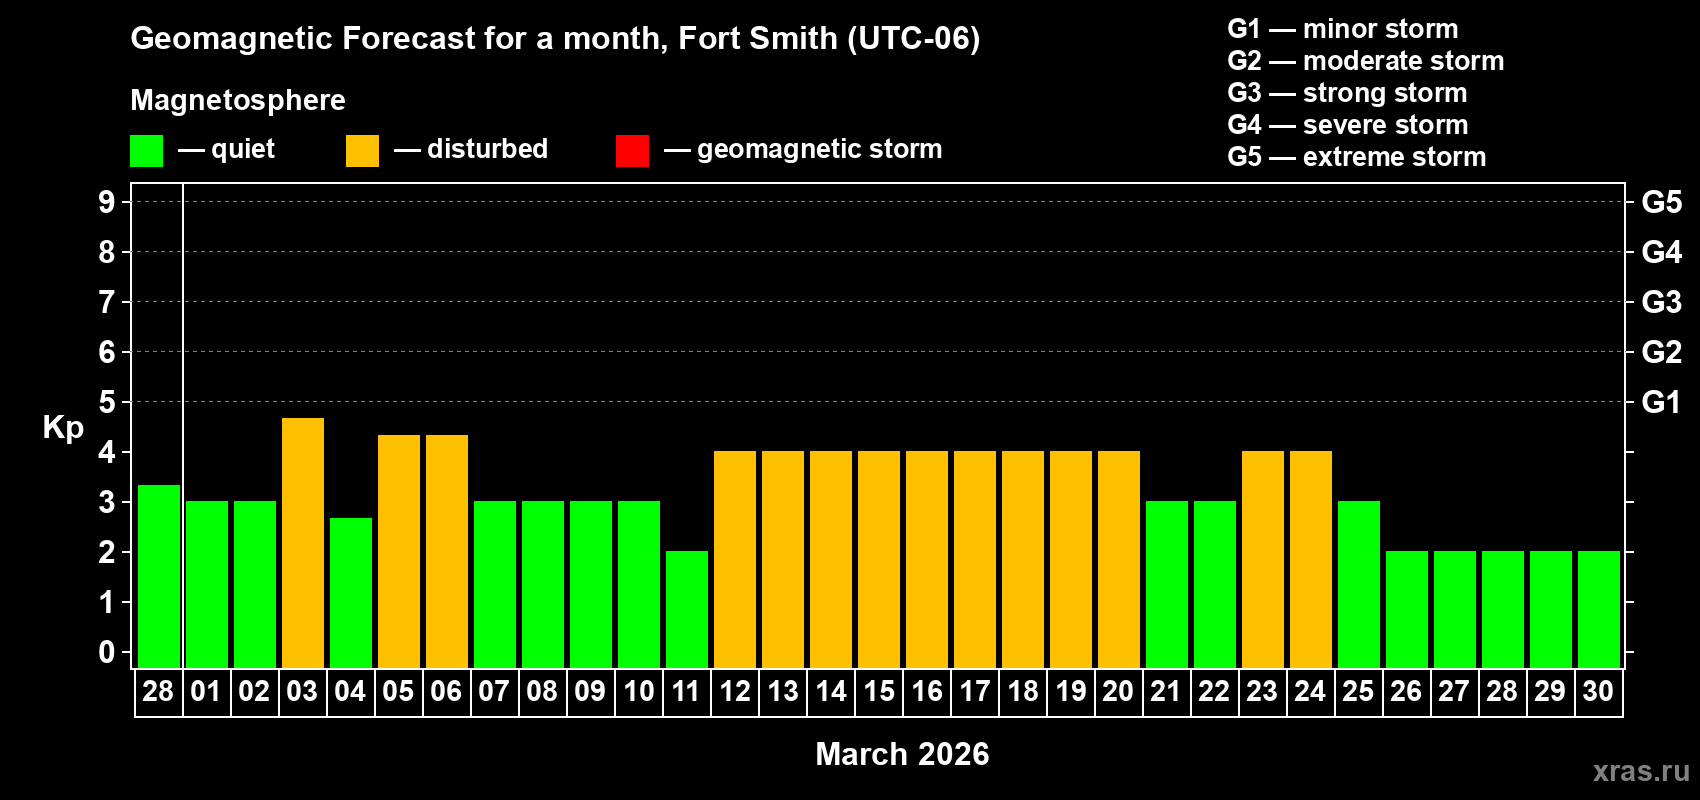1700x800 pixels.
Task: Click date label 13 on the axis
Action: coord(782,691)
